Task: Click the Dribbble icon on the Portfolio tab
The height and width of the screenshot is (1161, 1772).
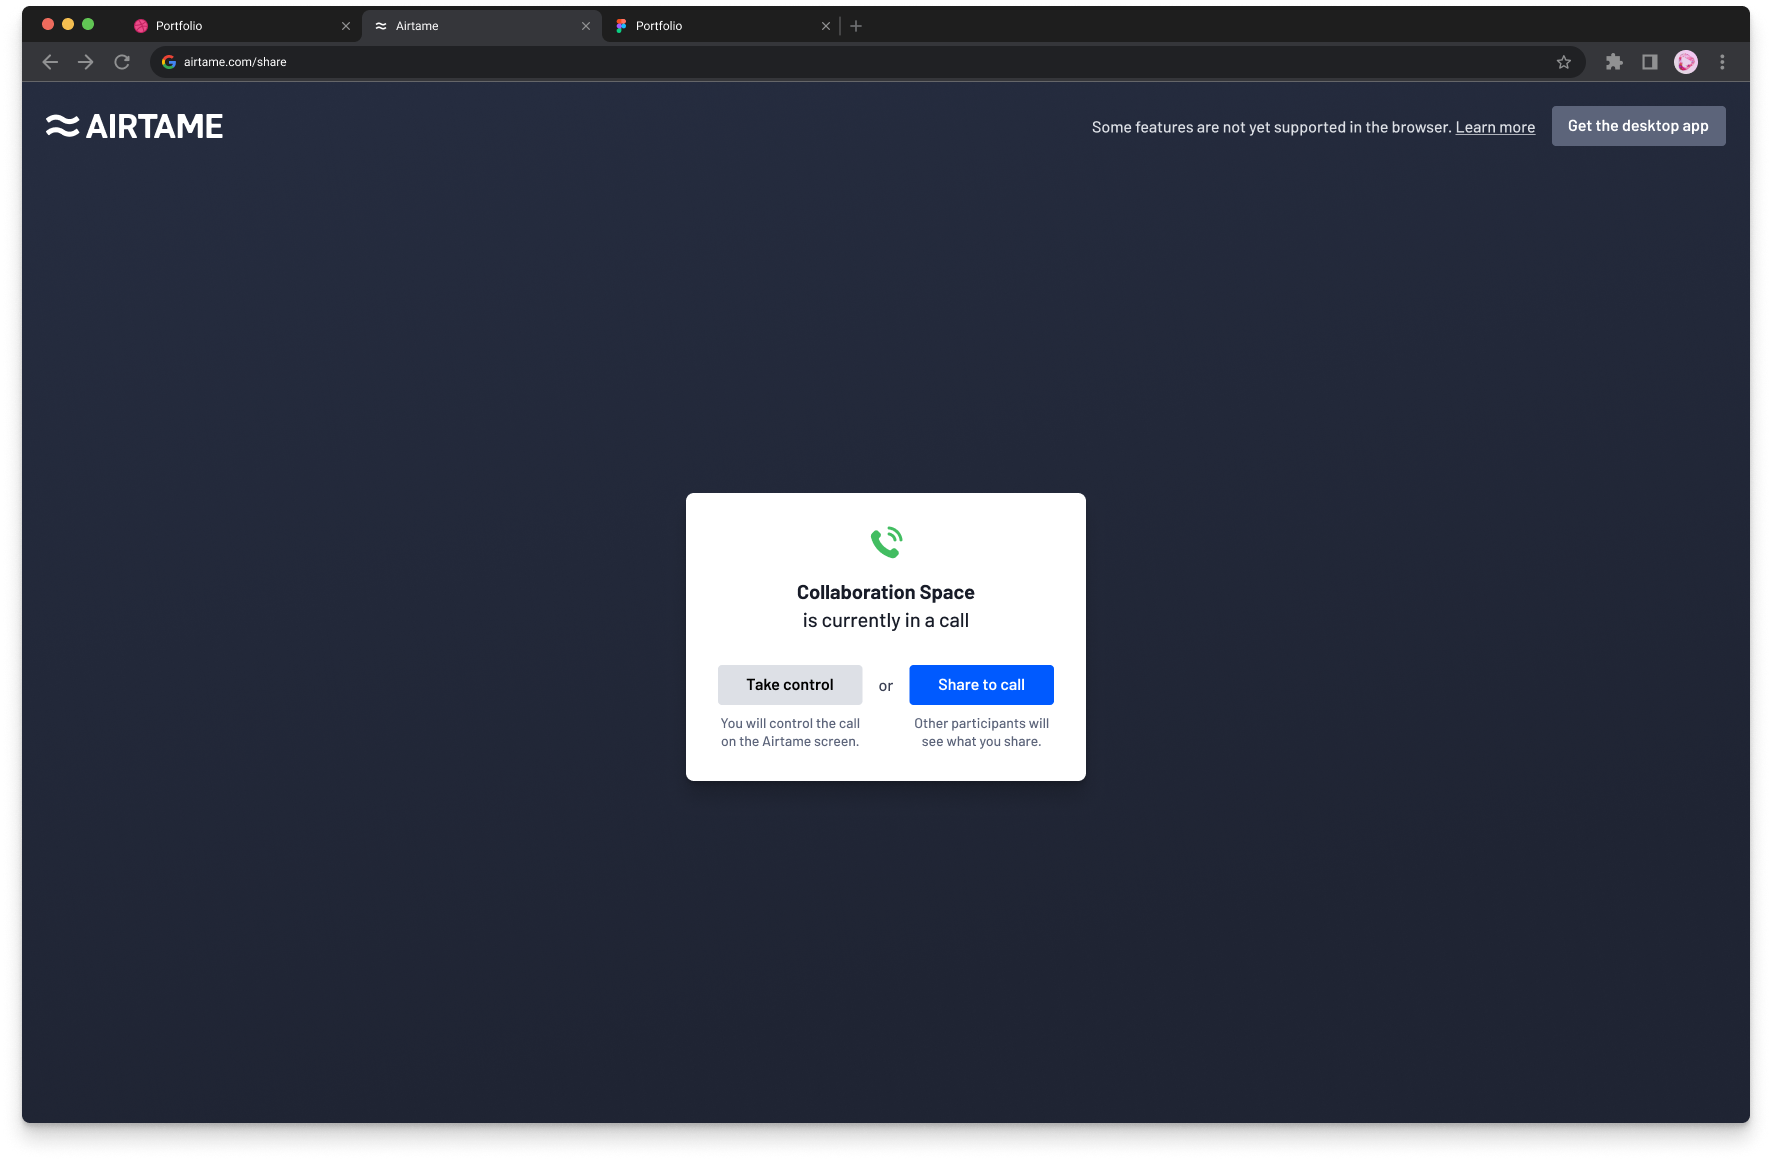Action: coord(141,26)
